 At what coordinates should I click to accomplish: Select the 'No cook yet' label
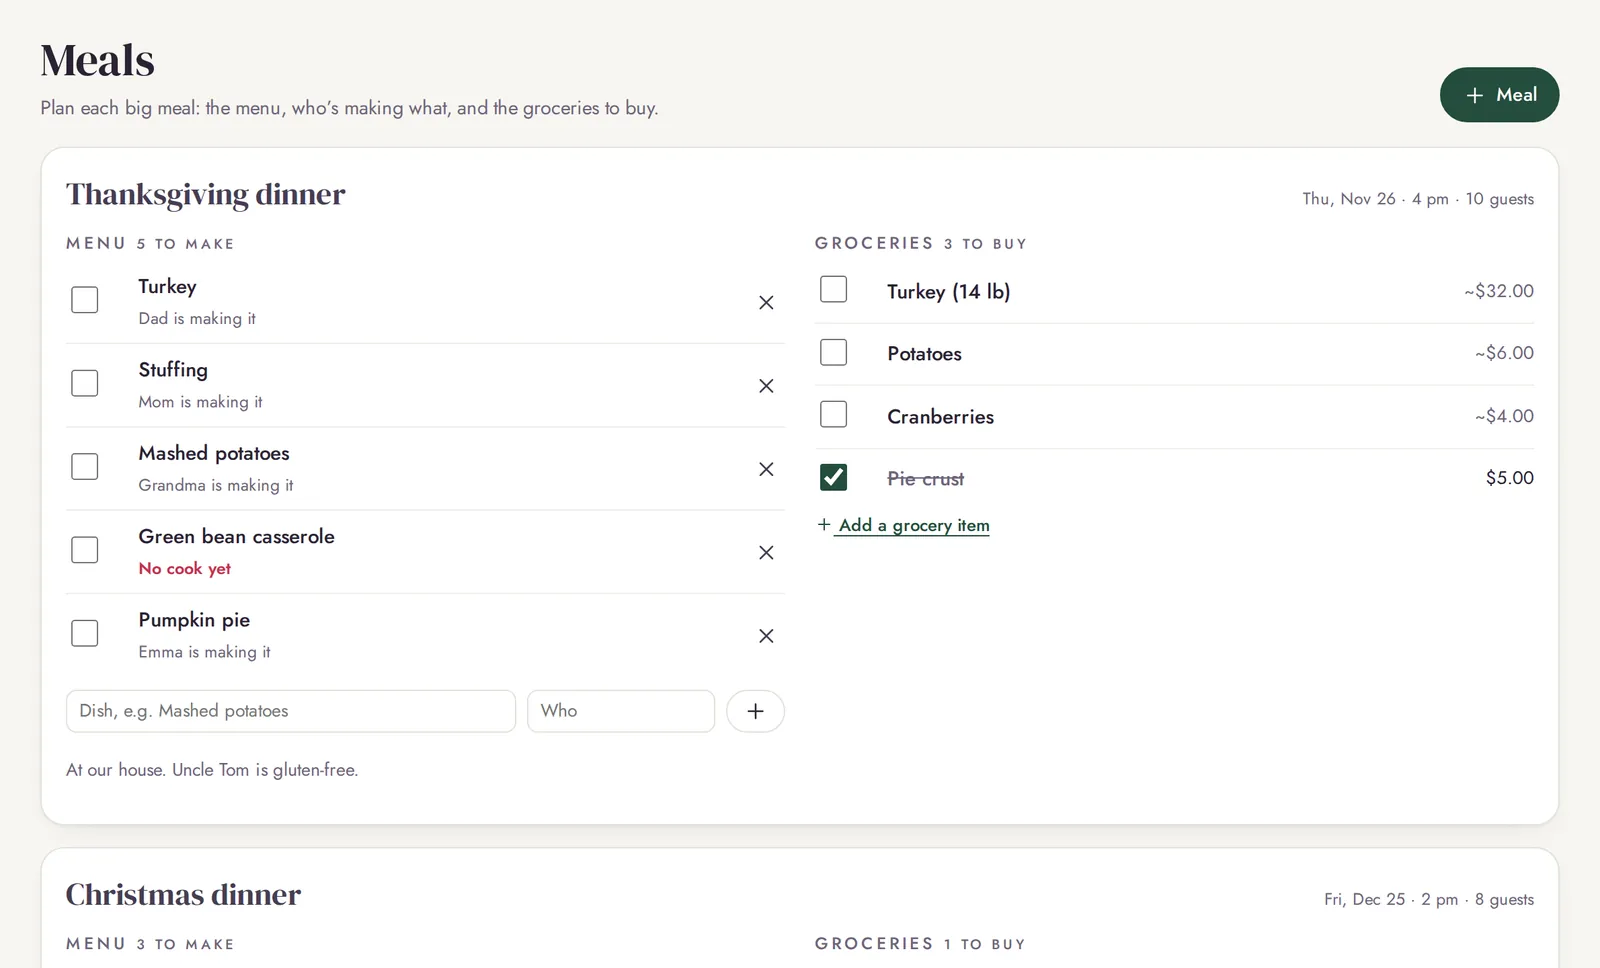pos(185,568)
